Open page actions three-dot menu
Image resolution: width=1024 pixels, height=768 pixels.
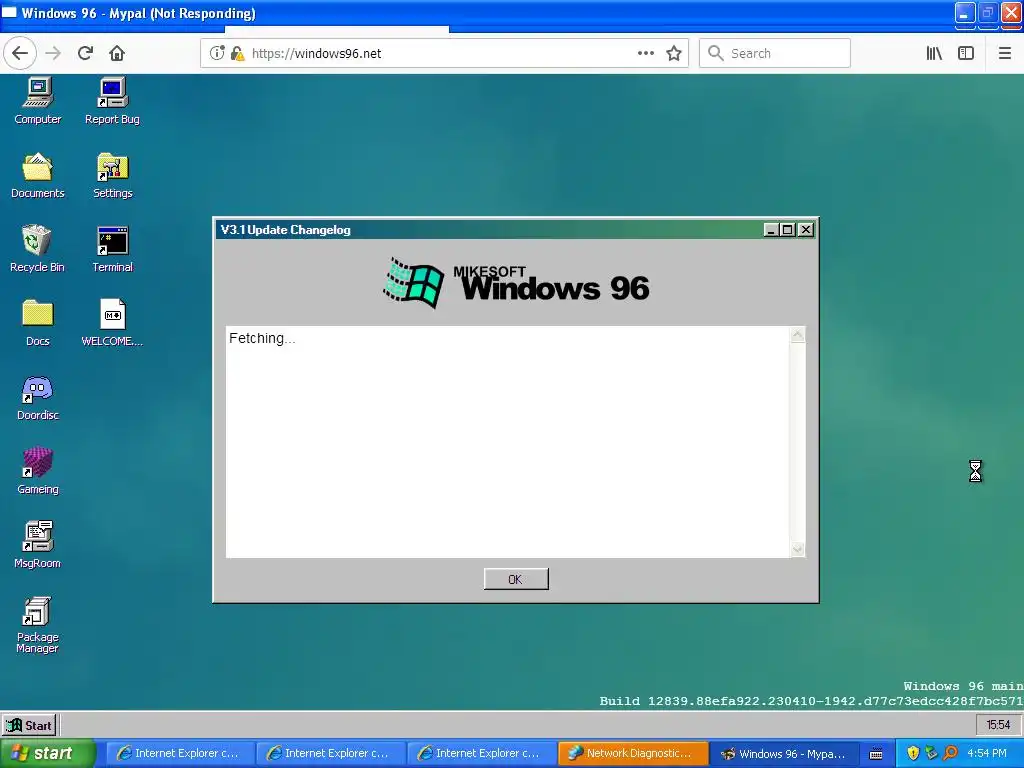click(x=645, y=53)
